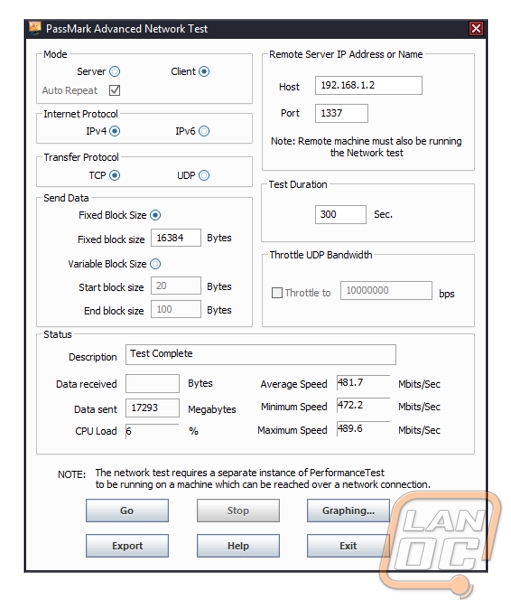The height and width of the screenshot is (600, 511).
Task: Select TCP transfer protocol
Action: point(114,175)
